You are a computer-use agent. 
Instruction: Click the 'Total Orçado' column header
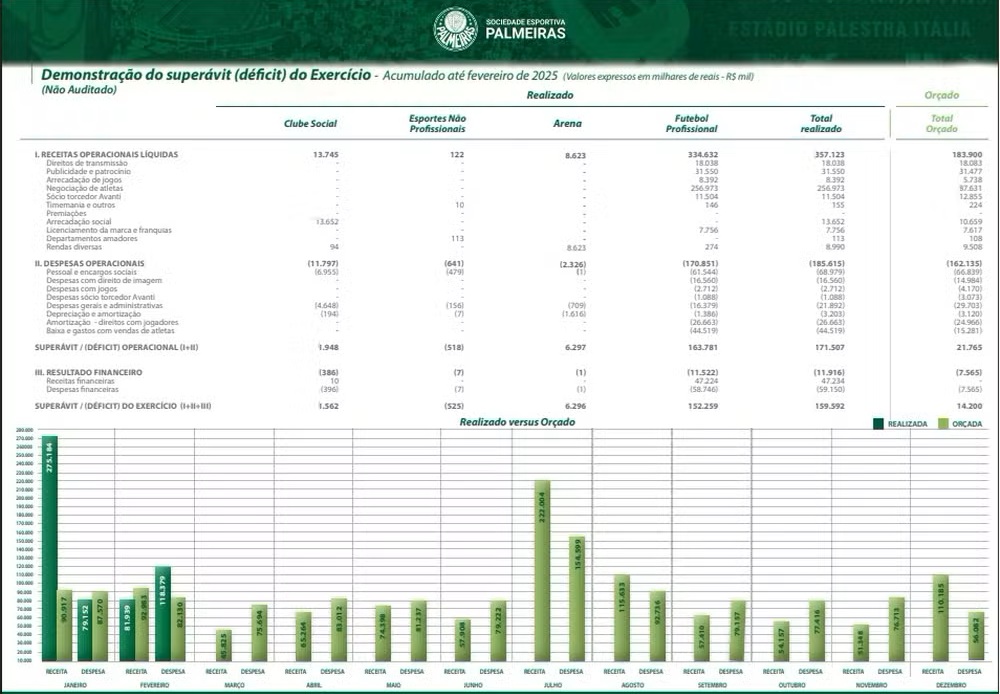(x=941, y=124)
